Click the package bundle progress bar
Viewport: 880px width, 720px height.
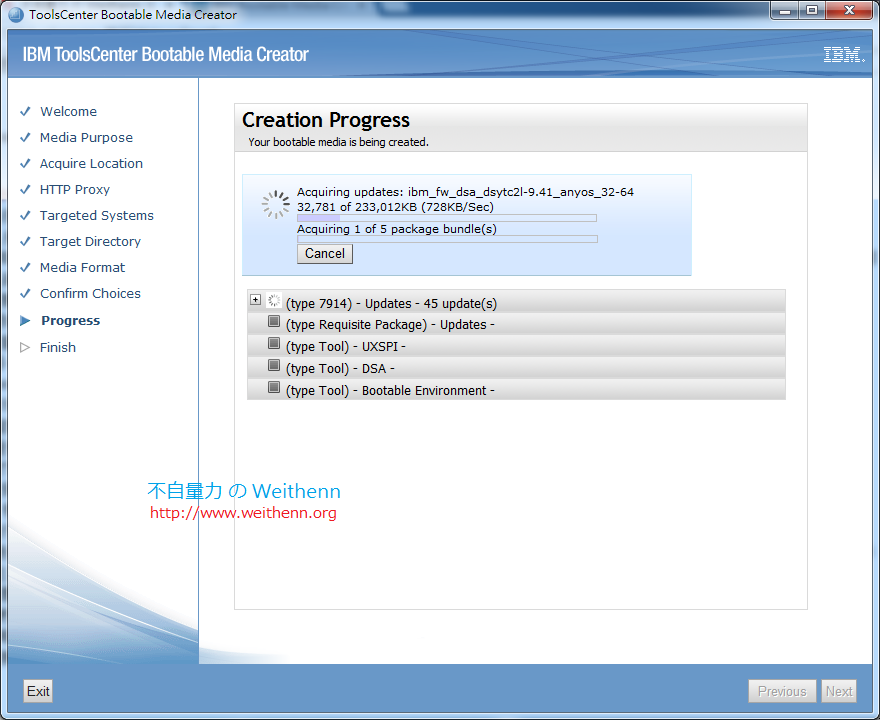pos(447,239)
